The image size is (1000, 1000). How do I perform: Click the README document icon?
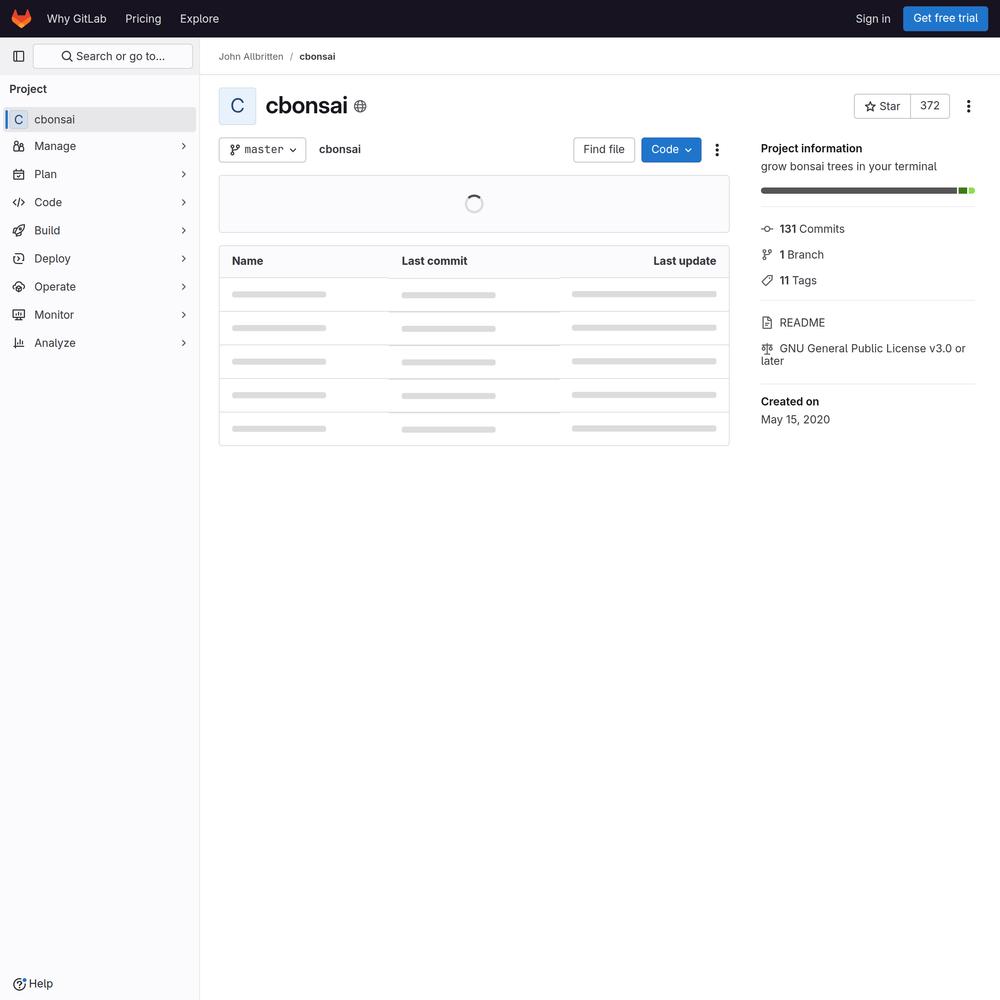click(x=767, y=323)
